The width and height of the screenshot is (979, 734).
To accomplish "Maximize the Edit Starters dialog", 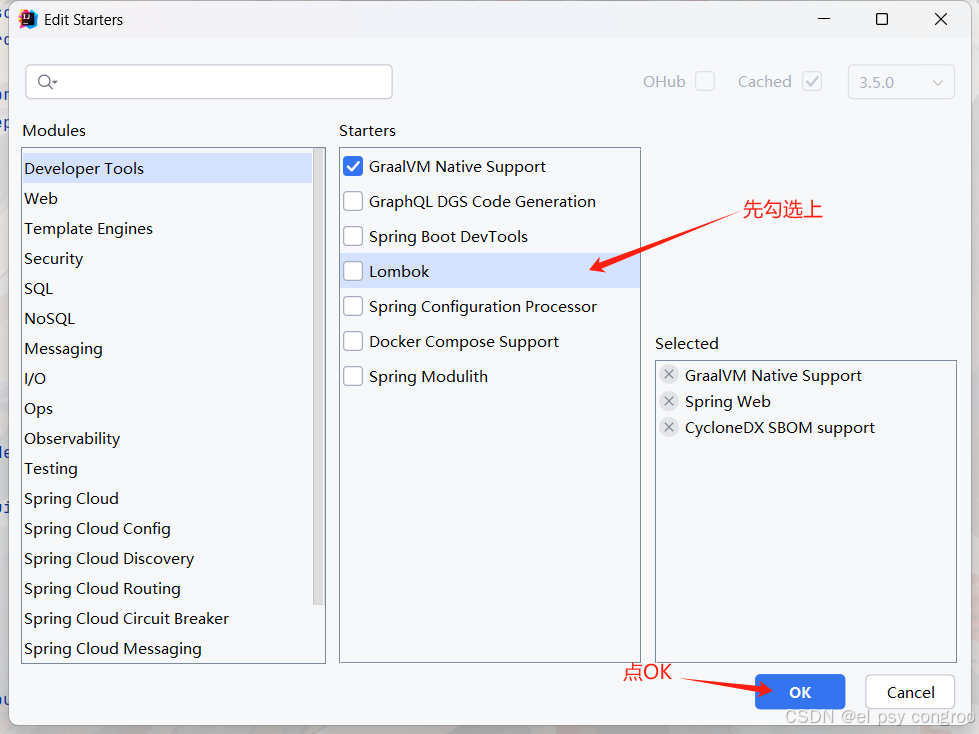I will pyautogui.click(x=882, y=19).
